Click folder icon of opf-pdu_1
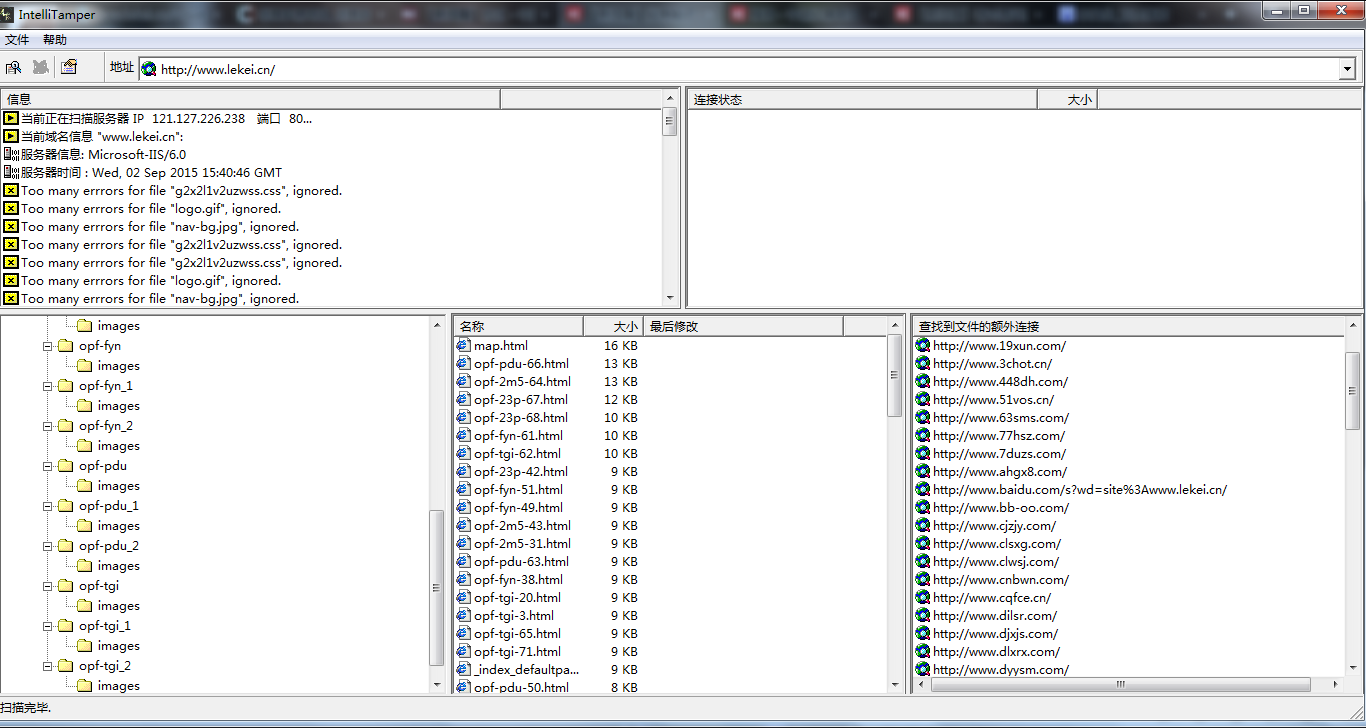The image size is (1366, 728). [66, 506]
